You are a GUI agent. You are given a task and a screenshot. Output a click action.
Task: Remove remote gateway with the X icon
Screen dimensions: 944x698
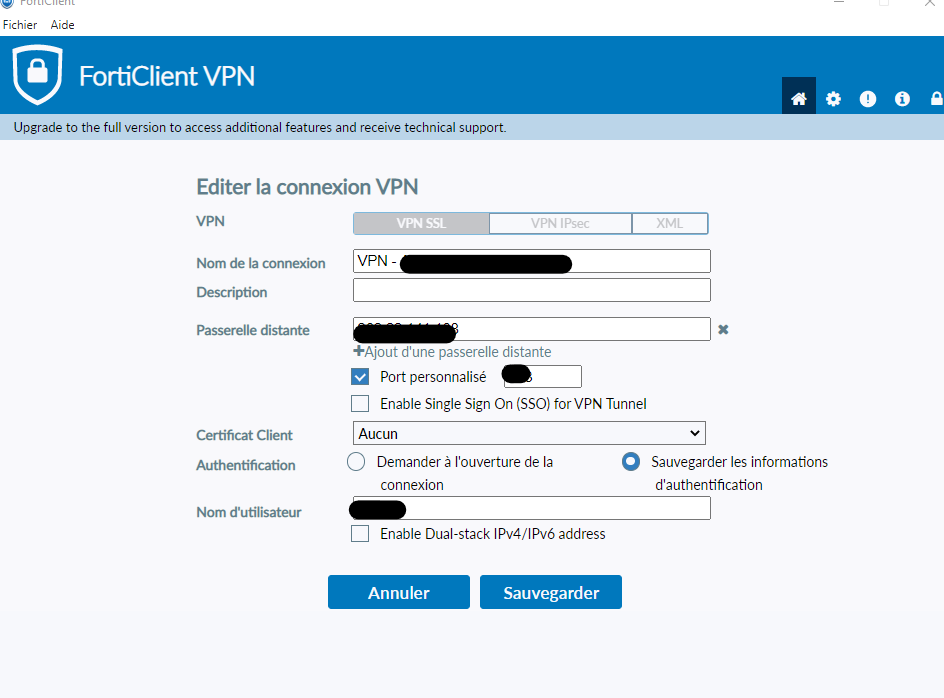click(723, 329)
